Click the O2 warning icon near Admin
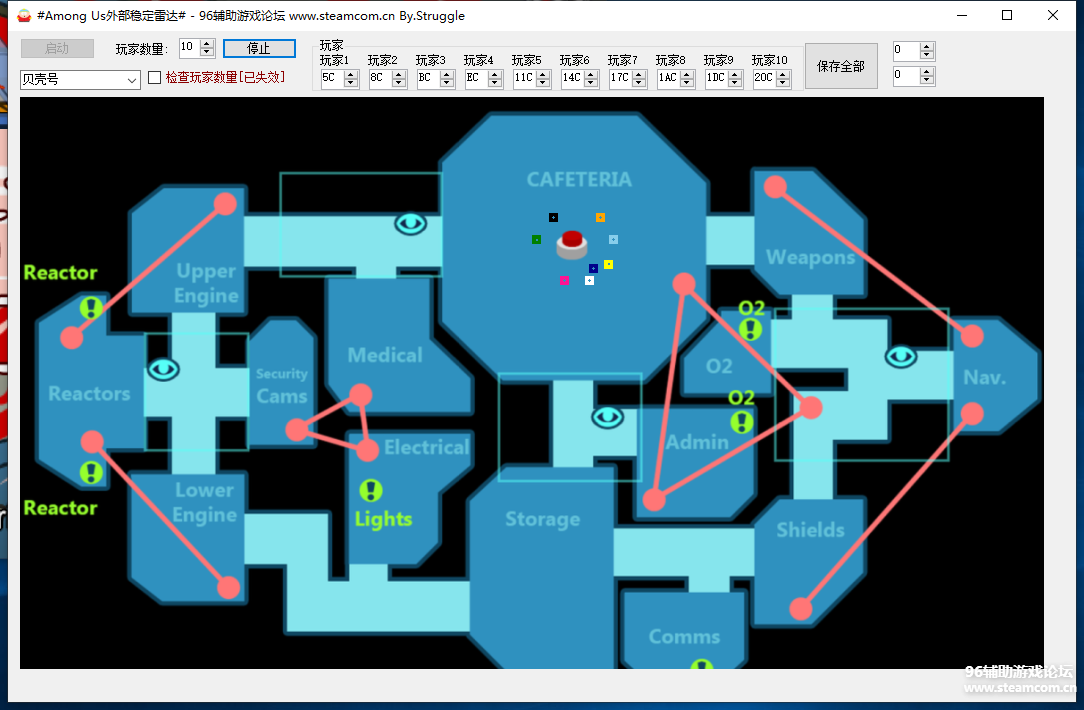The image size is (1084, 710). [x=741, y=421]
